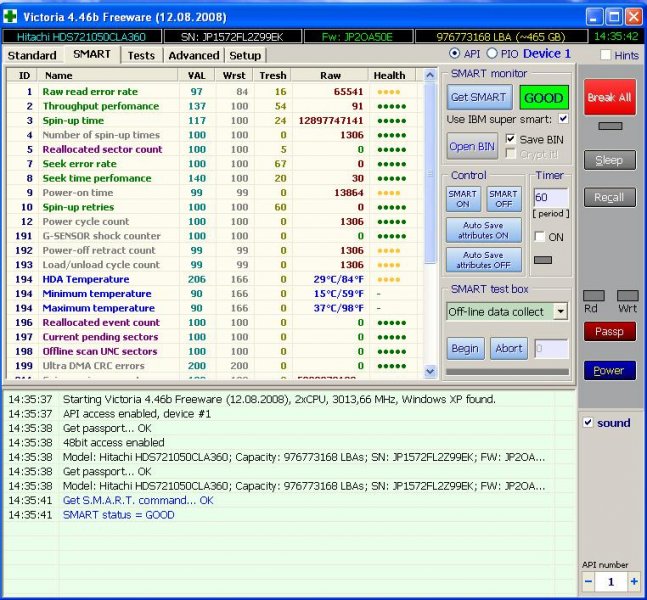The width and height of the screenshot is (647, 600).
Task: Open the Advanced tab
Action: (193, 55)
